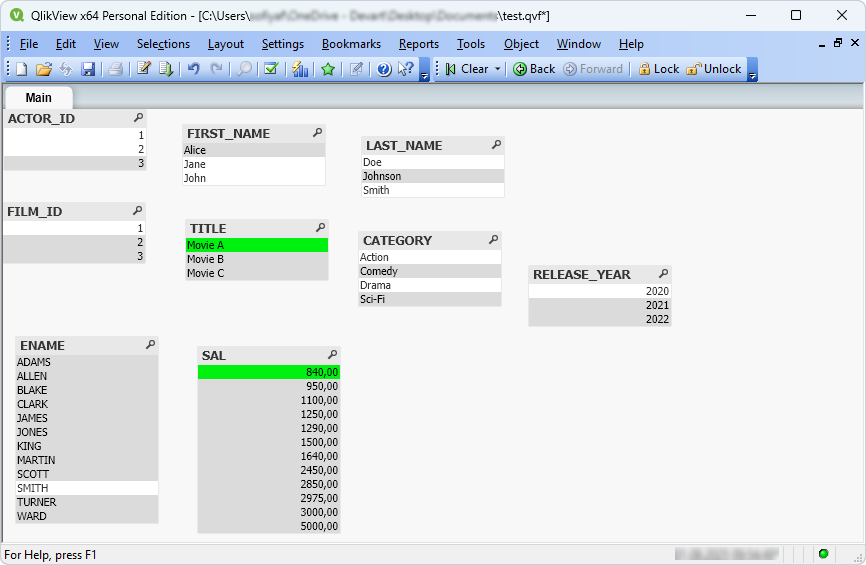This screenshot has width=866, height=565.
Task: Open the Quick Chart wizard icon
Action: point(299,69)
